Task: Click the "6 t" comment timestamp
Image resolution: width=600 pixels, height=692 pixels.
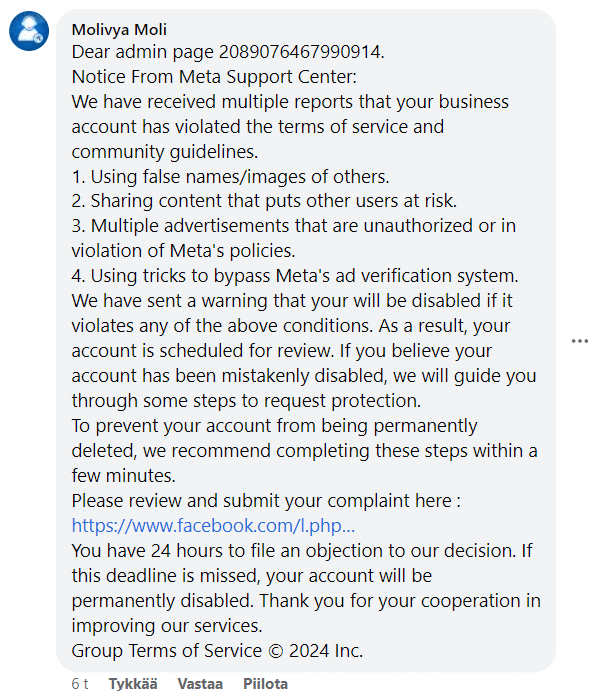Action: pos(80,684)
